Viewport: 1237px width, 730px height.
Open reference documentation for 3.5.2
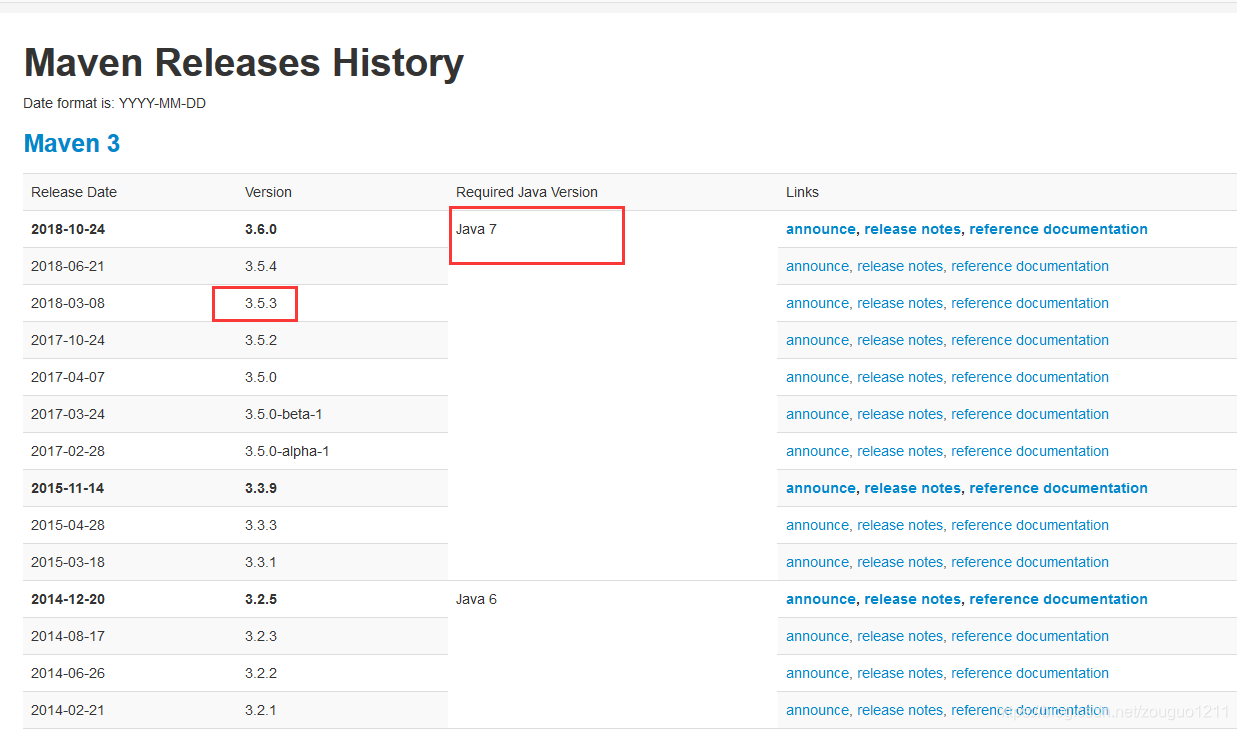(x=1030, y=340)
